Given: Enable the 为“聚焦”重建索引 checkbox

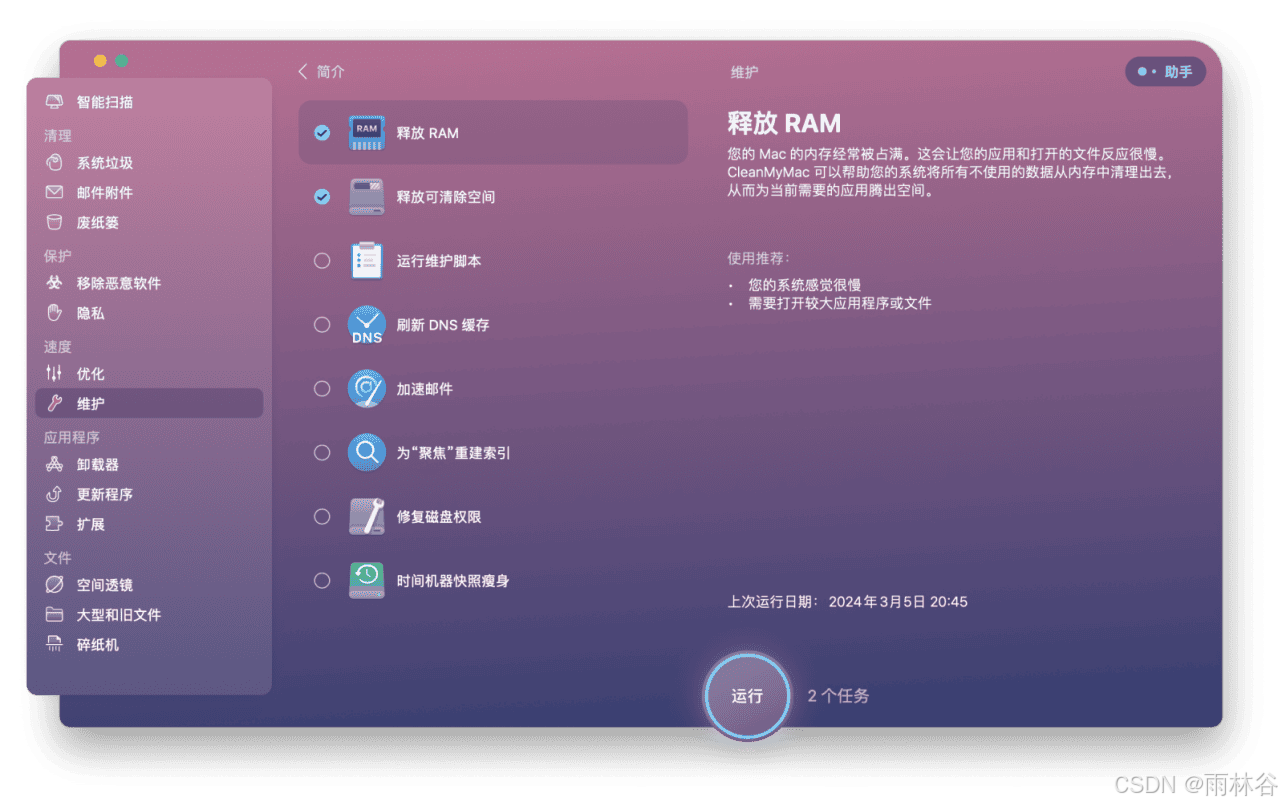Looking at the screenshot, I should (322, 453).
